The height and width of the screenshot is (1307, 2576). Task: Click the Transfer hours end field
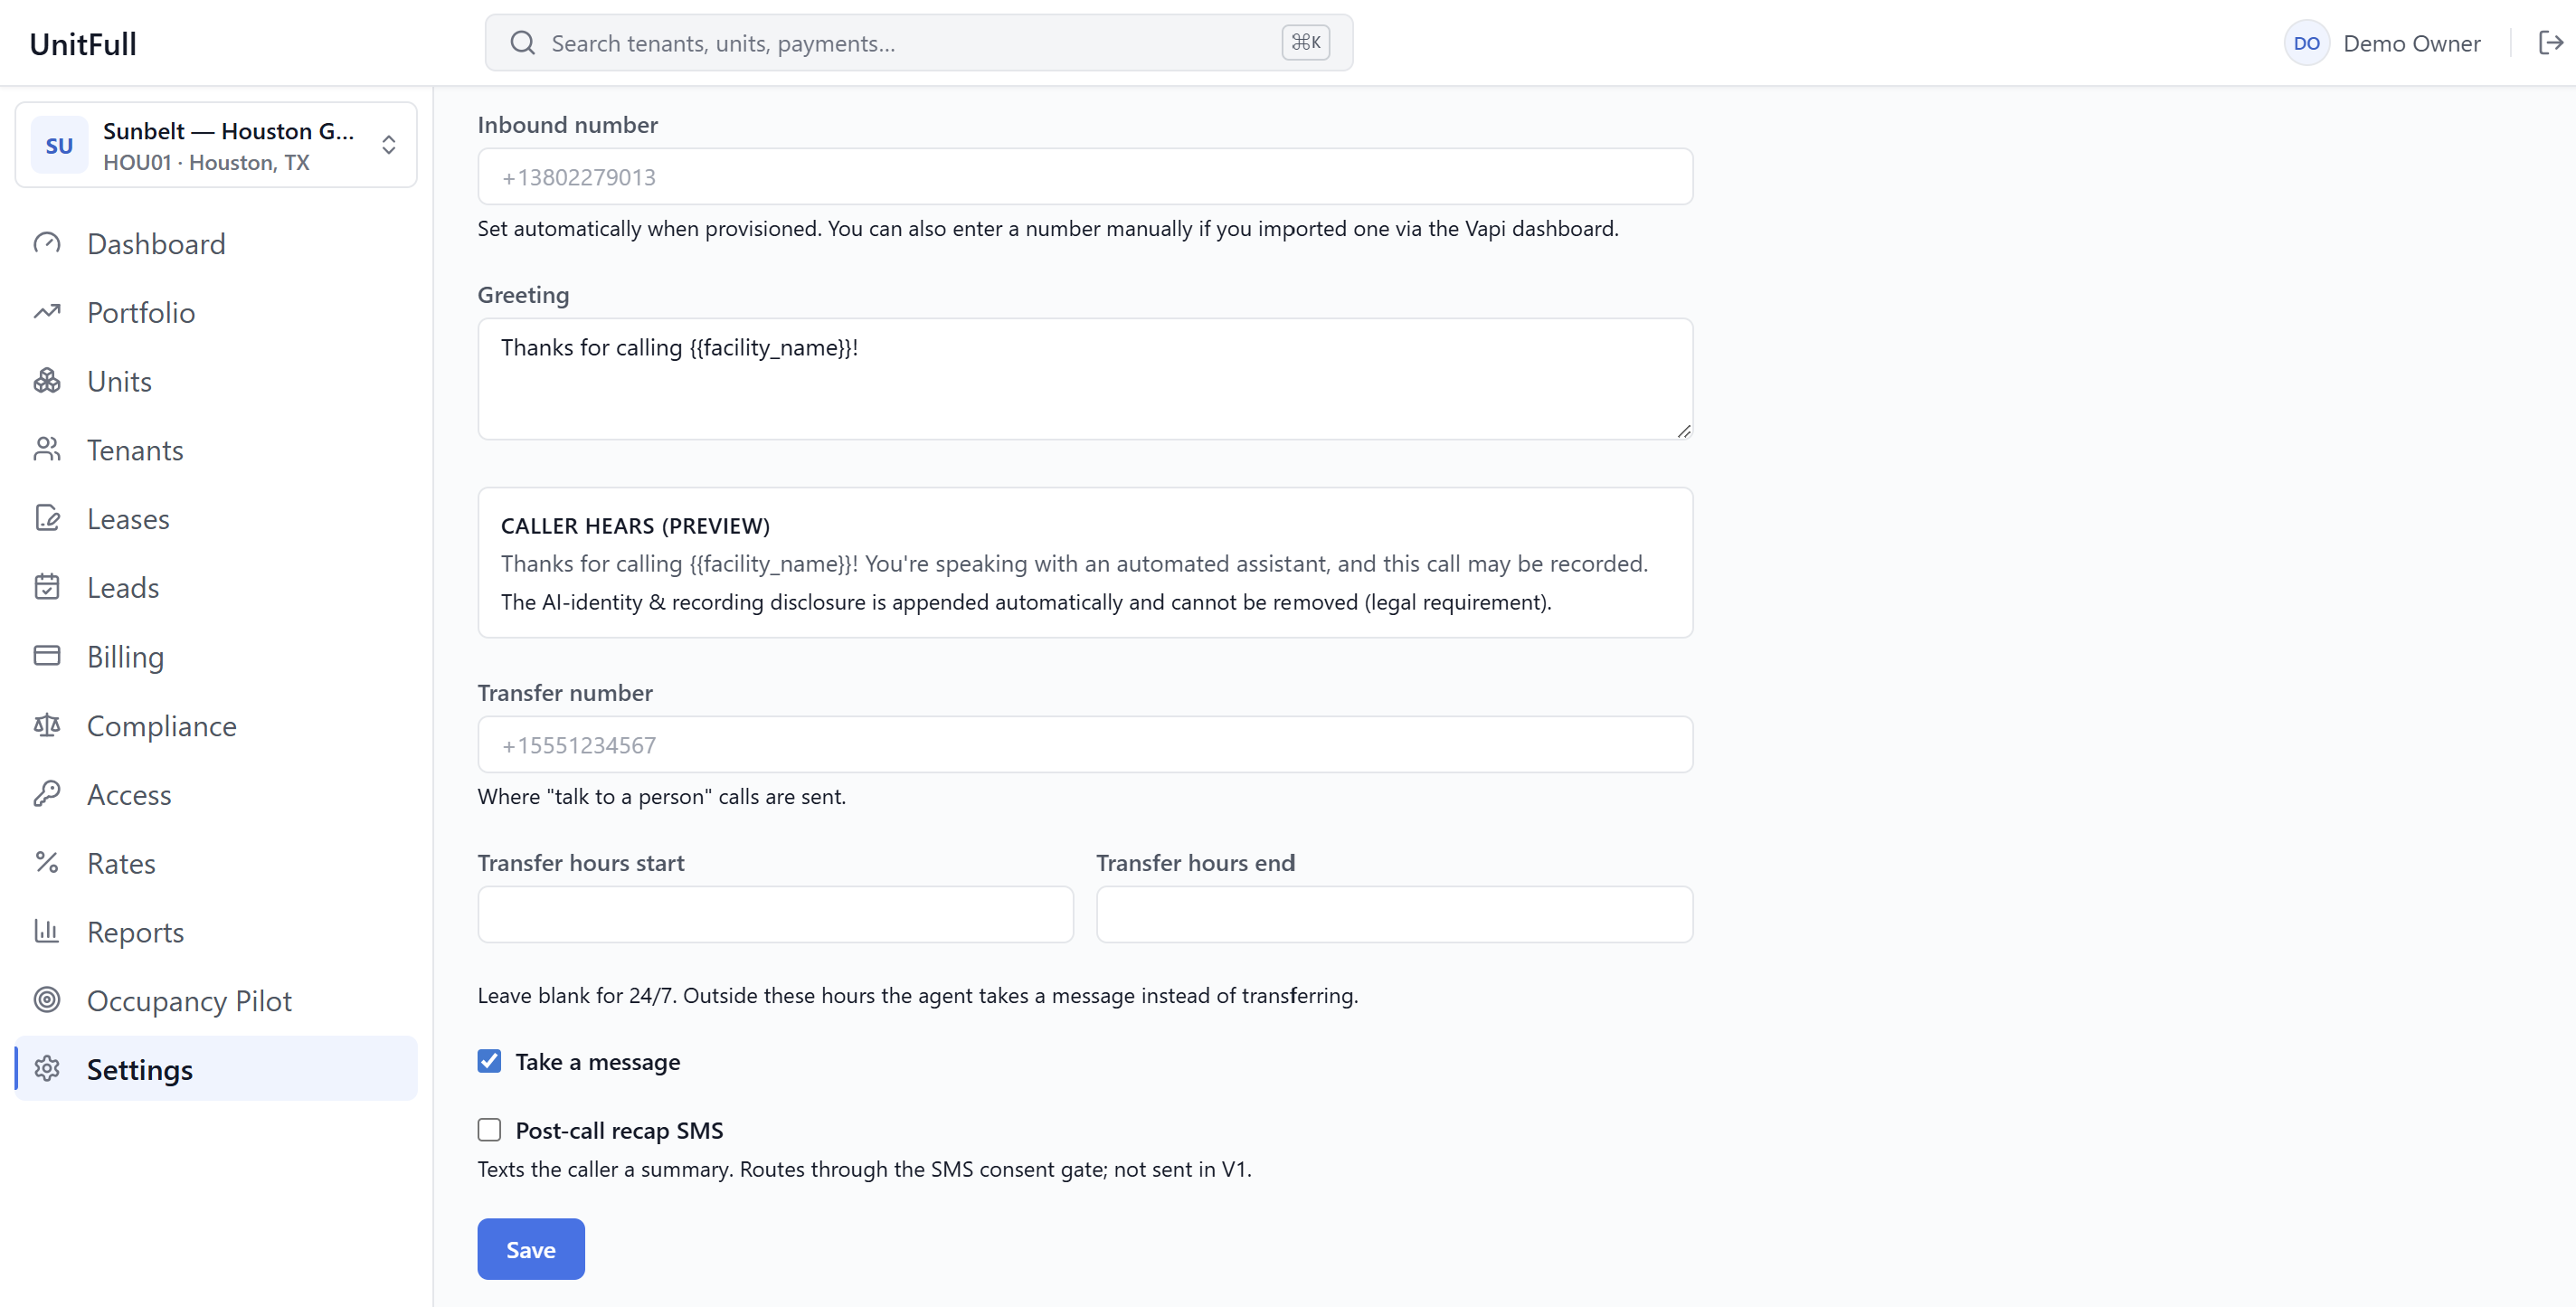(1394, 915)
